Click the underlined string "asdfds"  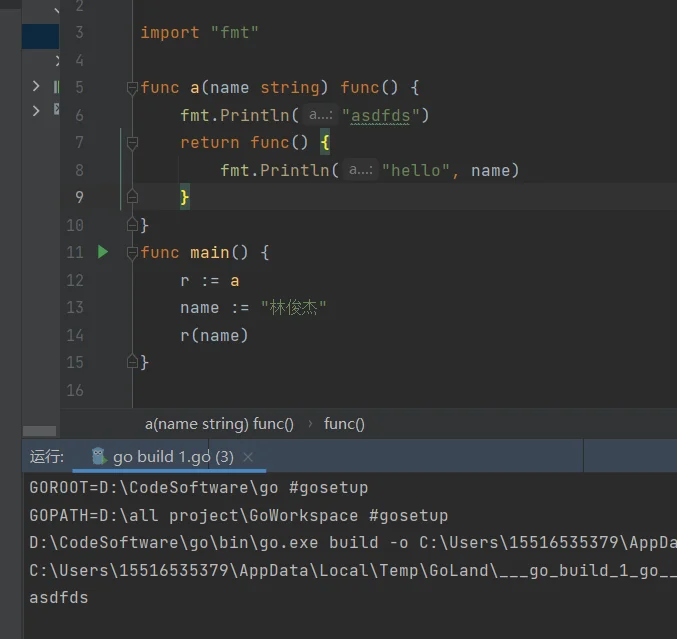coord(380,116)
